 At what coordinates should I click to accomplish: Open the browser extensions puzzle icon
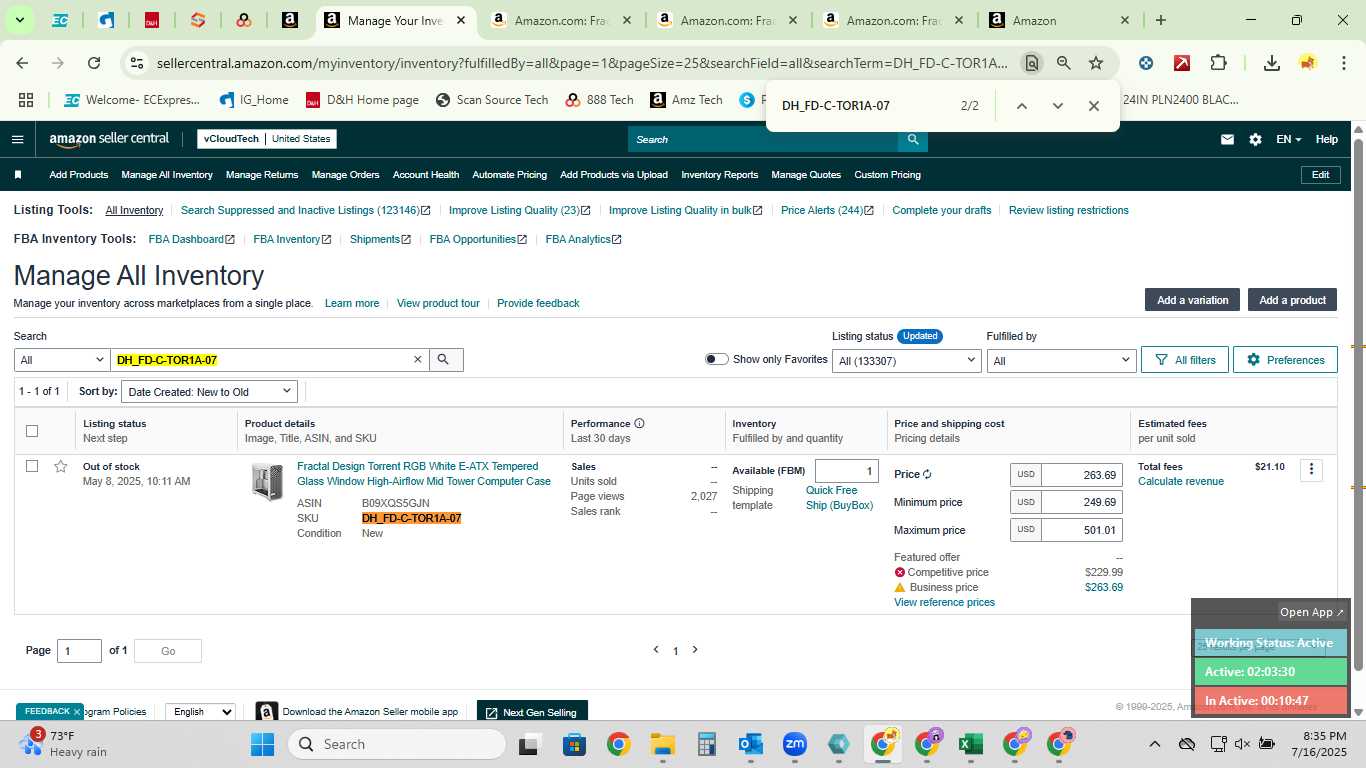tap(1218, 63)
